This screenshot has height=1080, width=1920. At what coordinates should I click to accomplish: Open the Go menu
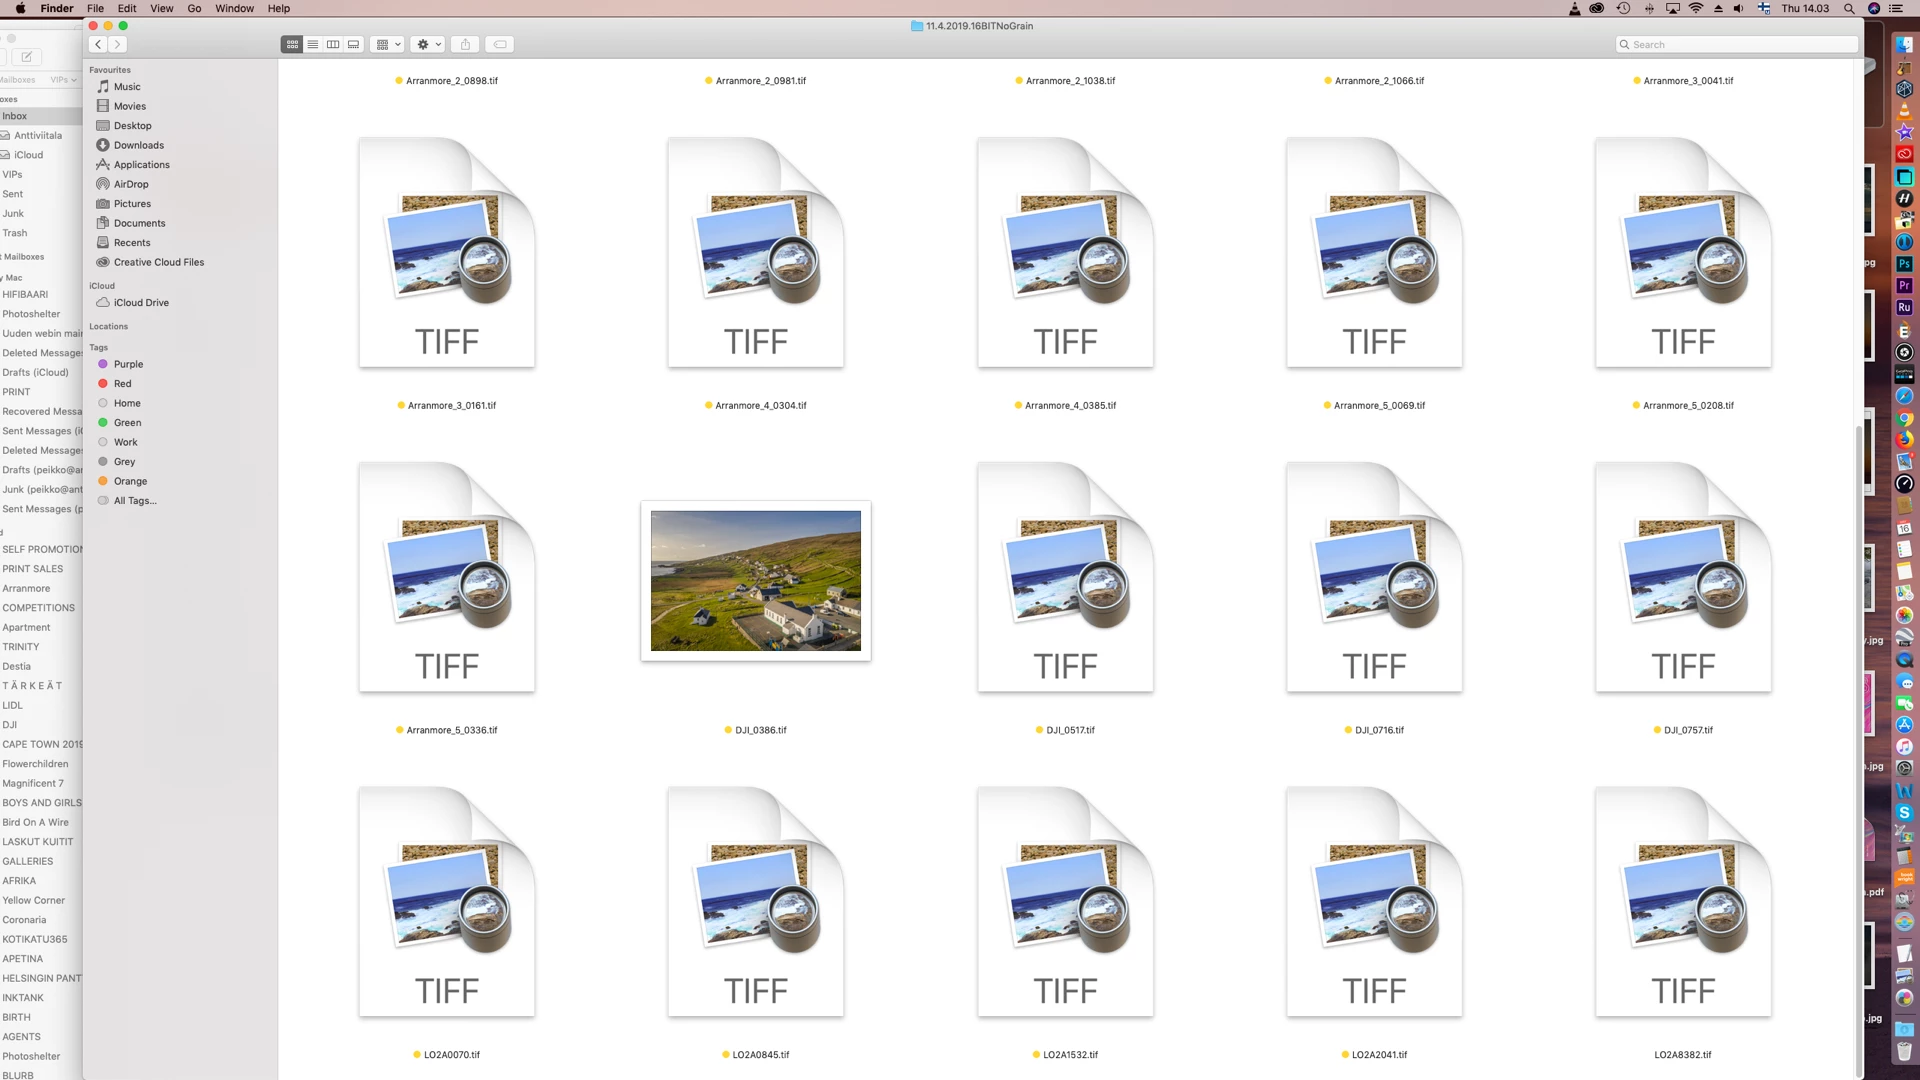194,8
